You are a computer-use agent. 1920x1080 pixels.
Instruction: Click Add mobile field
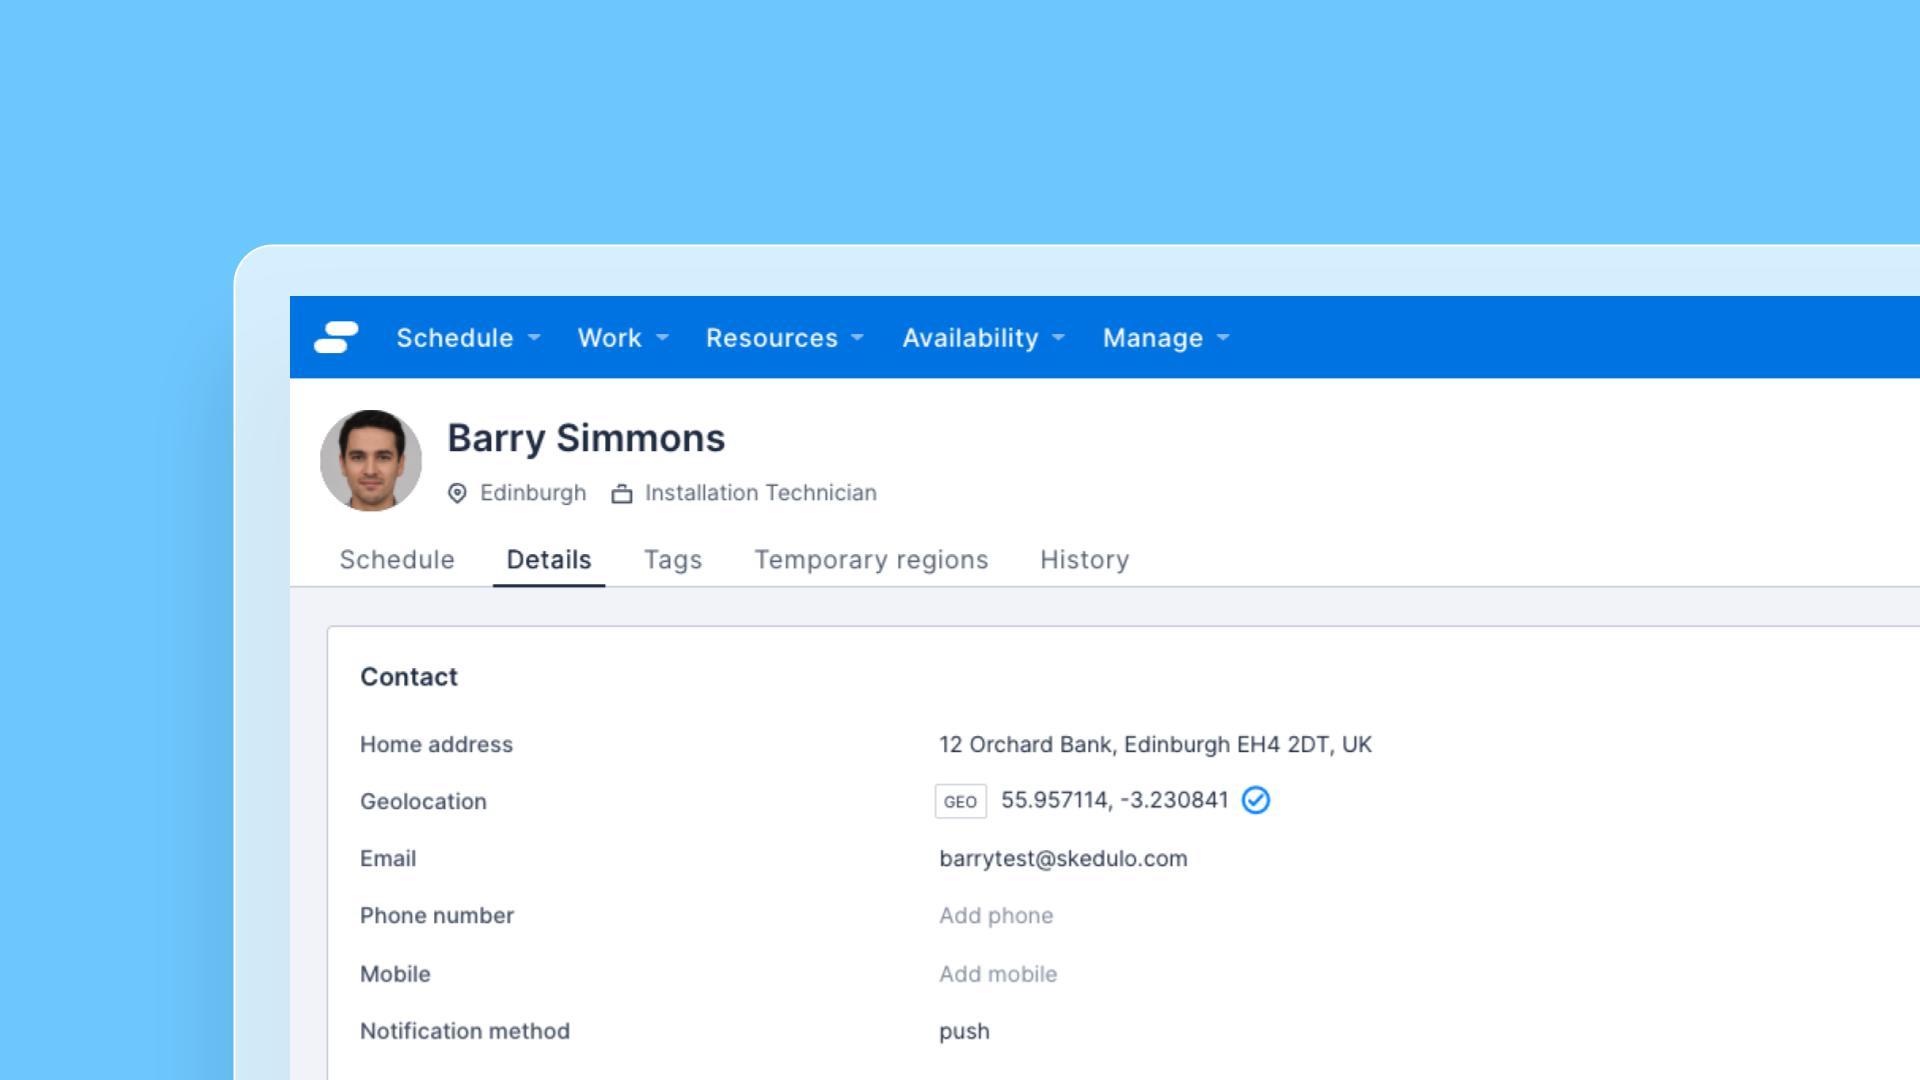coord(998,974)
